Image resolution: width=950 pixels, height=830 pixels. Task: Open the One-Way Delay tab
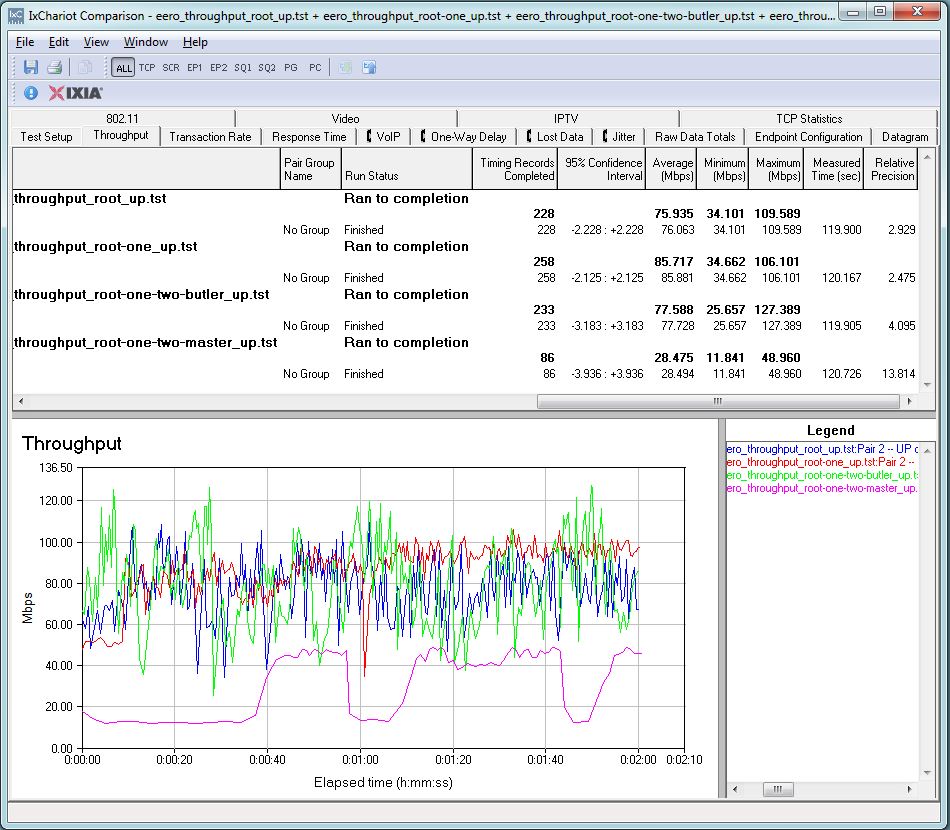click(463, 137)
